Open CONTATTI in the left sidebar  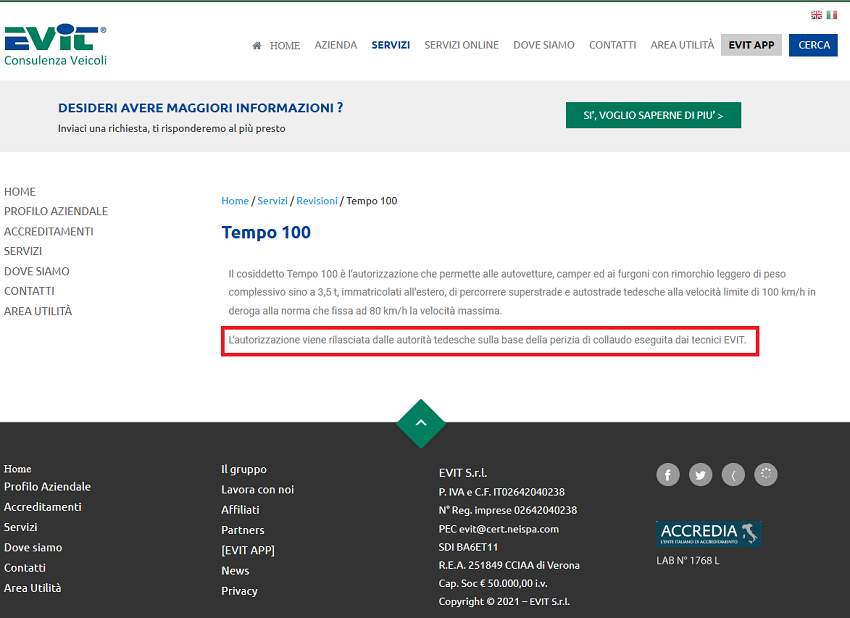click(x=29, y=291)
